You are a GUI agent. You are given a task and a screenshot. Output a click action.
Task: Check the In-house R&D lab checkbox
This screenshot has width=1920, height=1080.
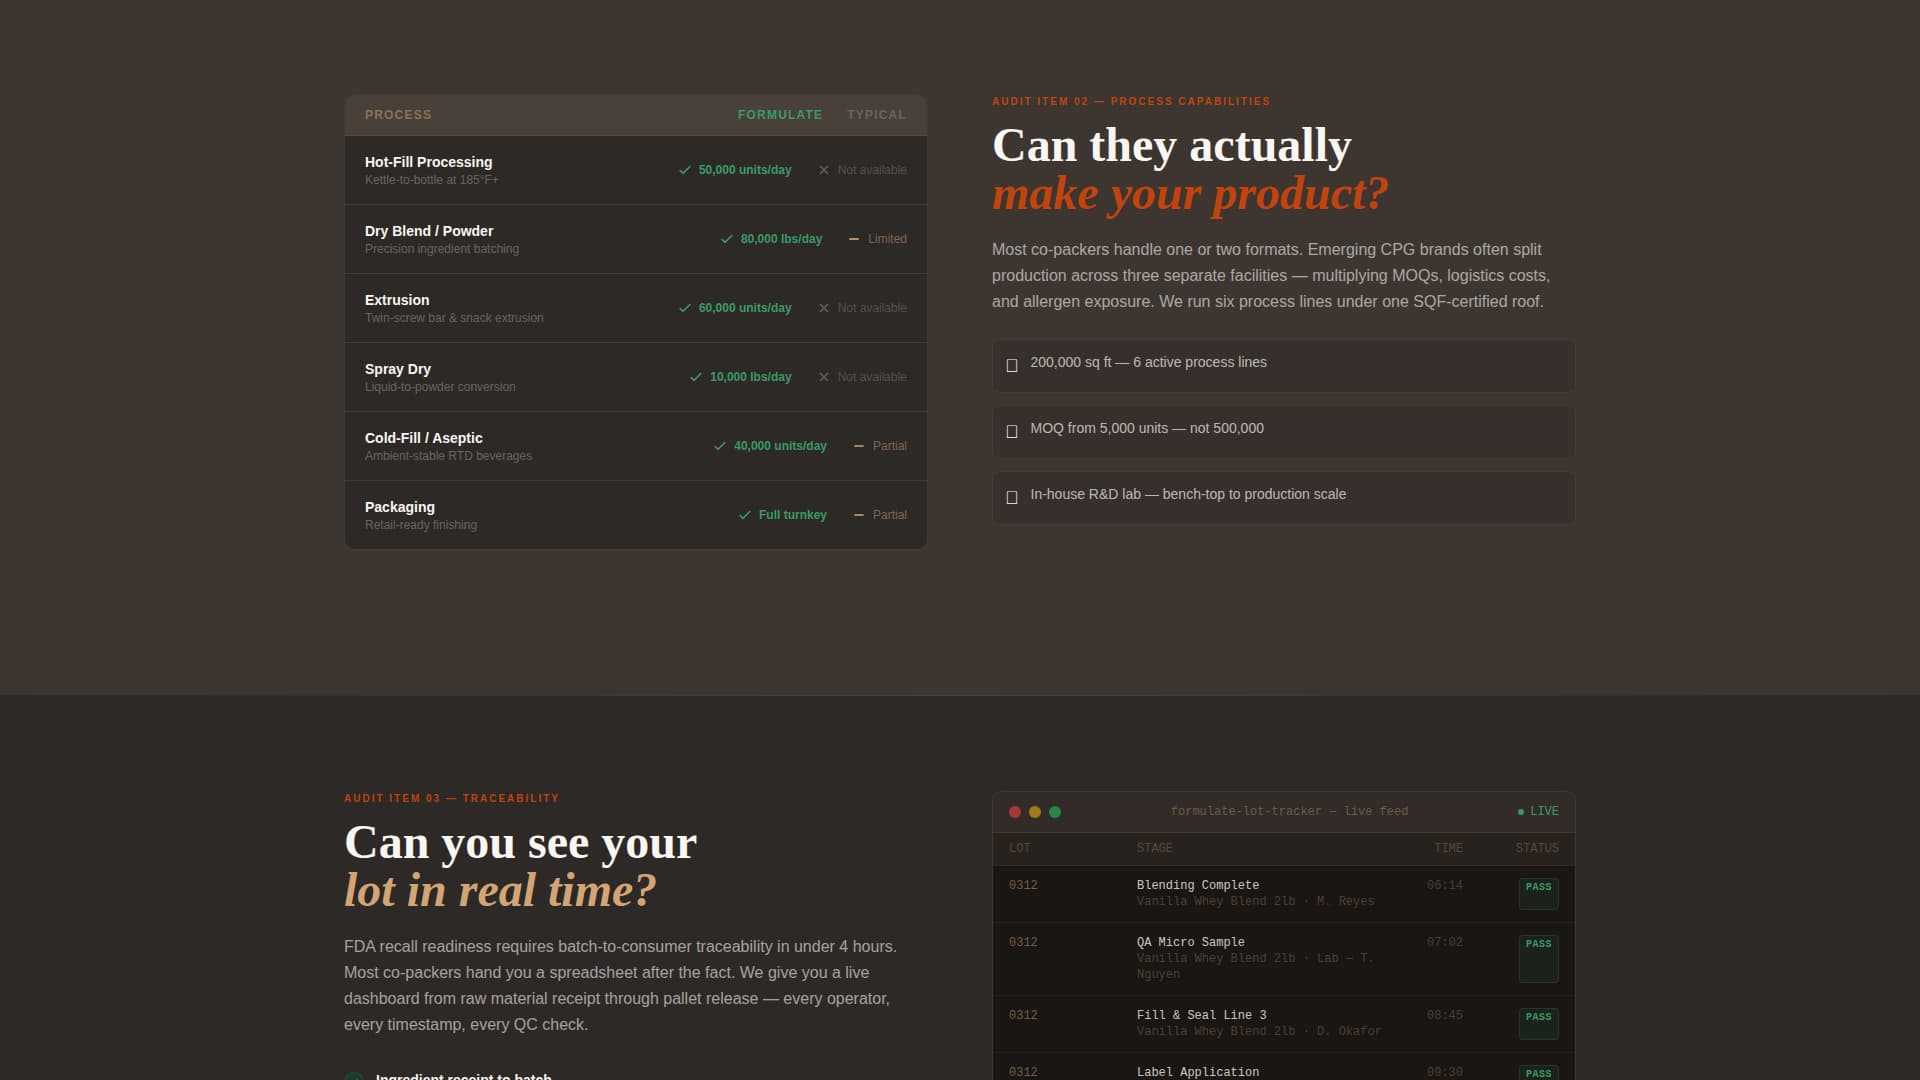(x=1011, y=498)
